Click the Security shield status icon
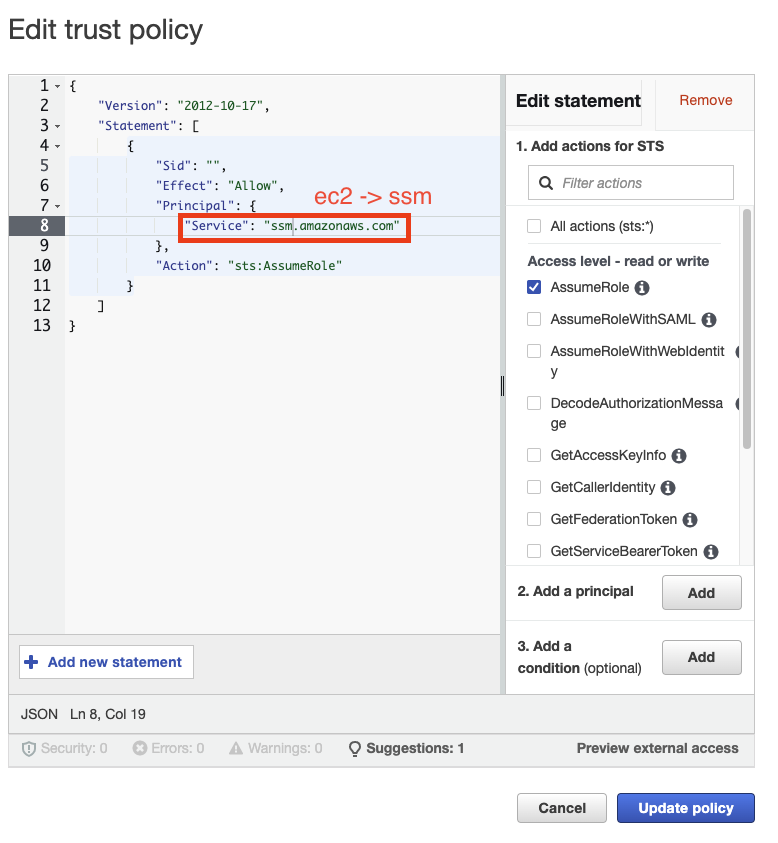 [x=28, y=749]
